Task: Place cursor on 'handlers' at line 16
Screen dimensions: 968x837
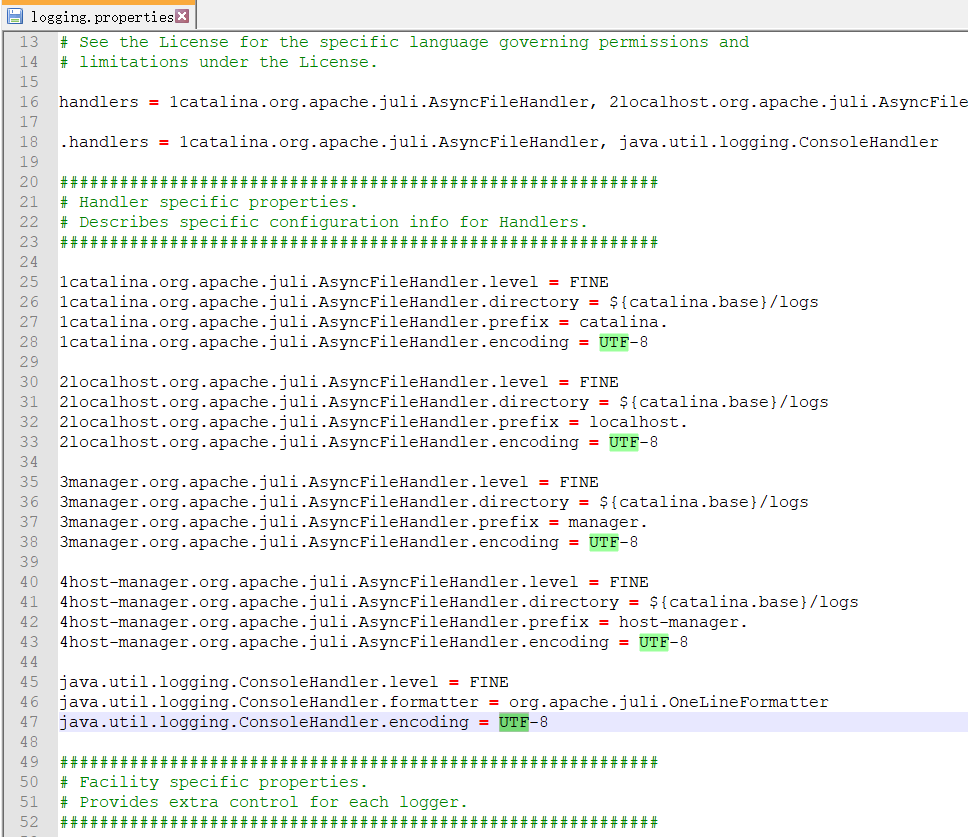Action: pos(99,102)
